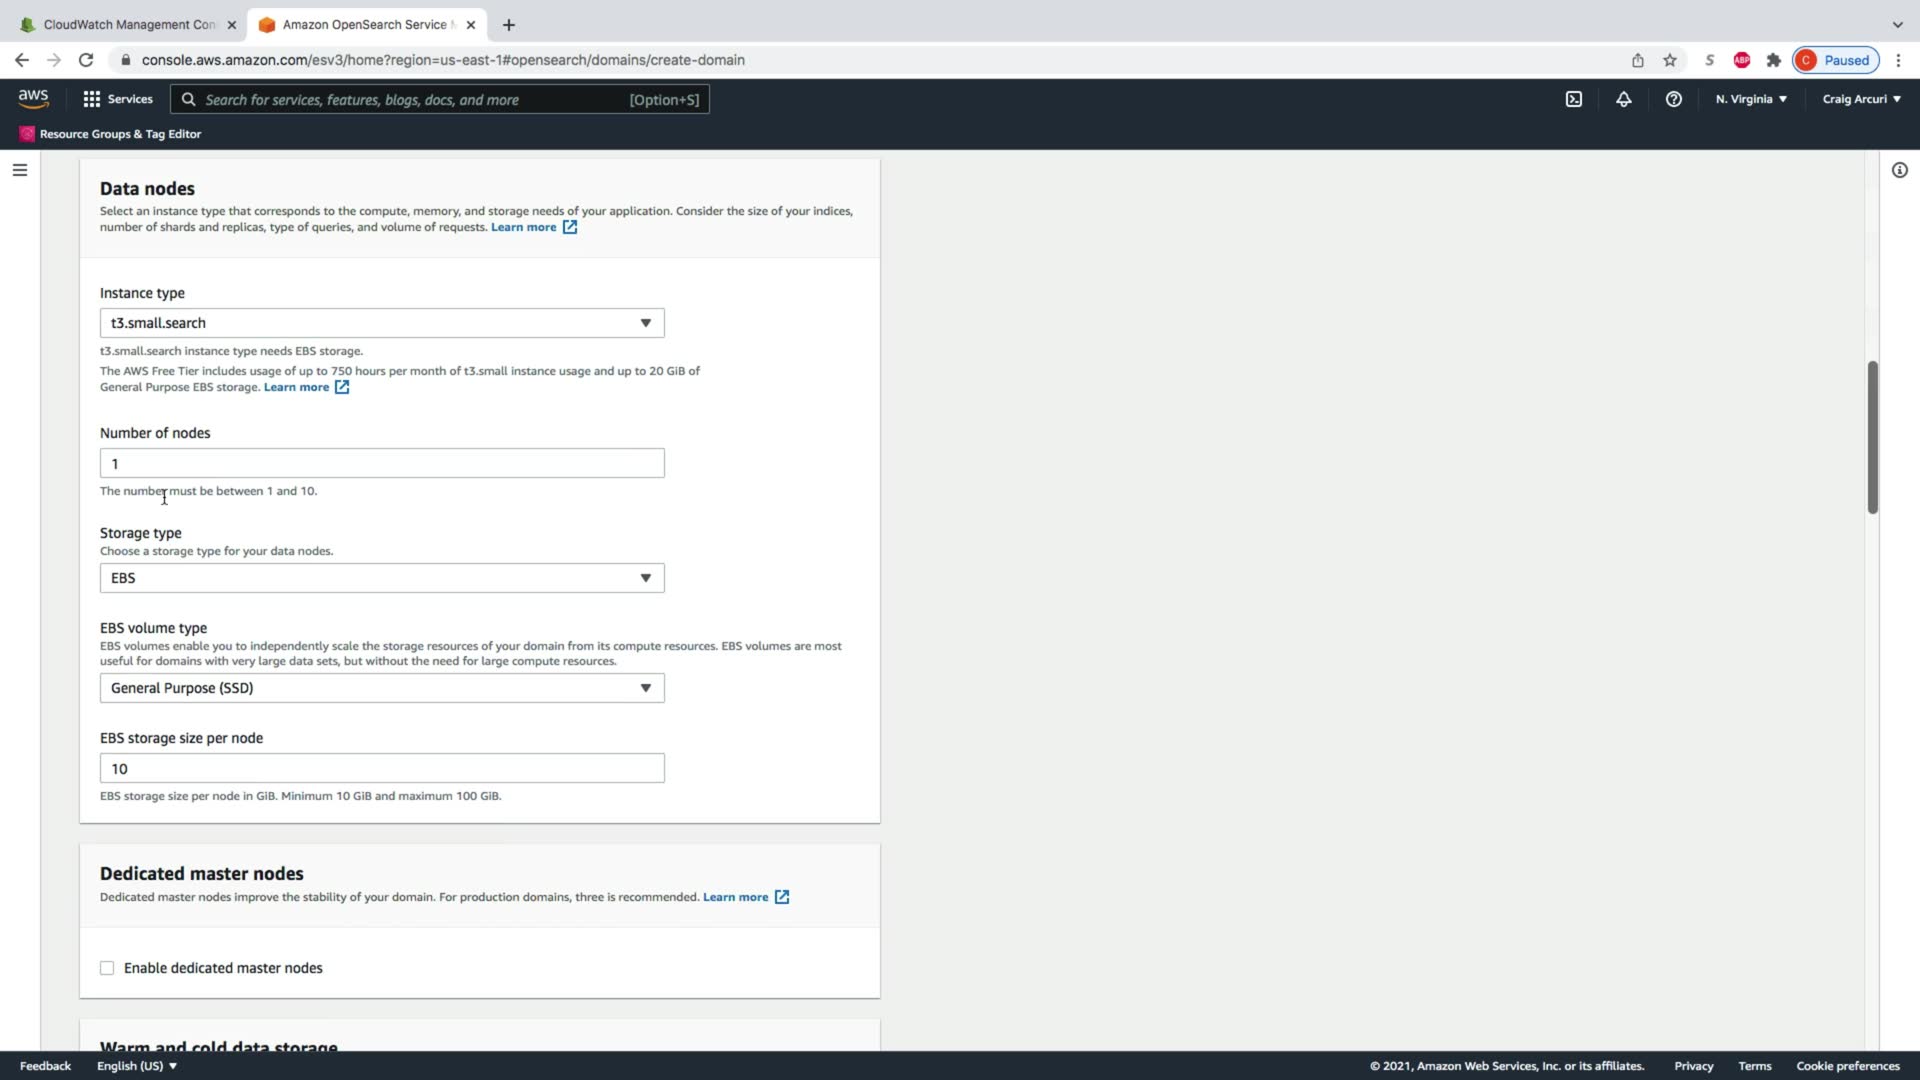Screen dimensions: 1920x1080
Task: Click the page vertical scrollbar thumb
Action: pyautogui.click(x=1872, y=437)
